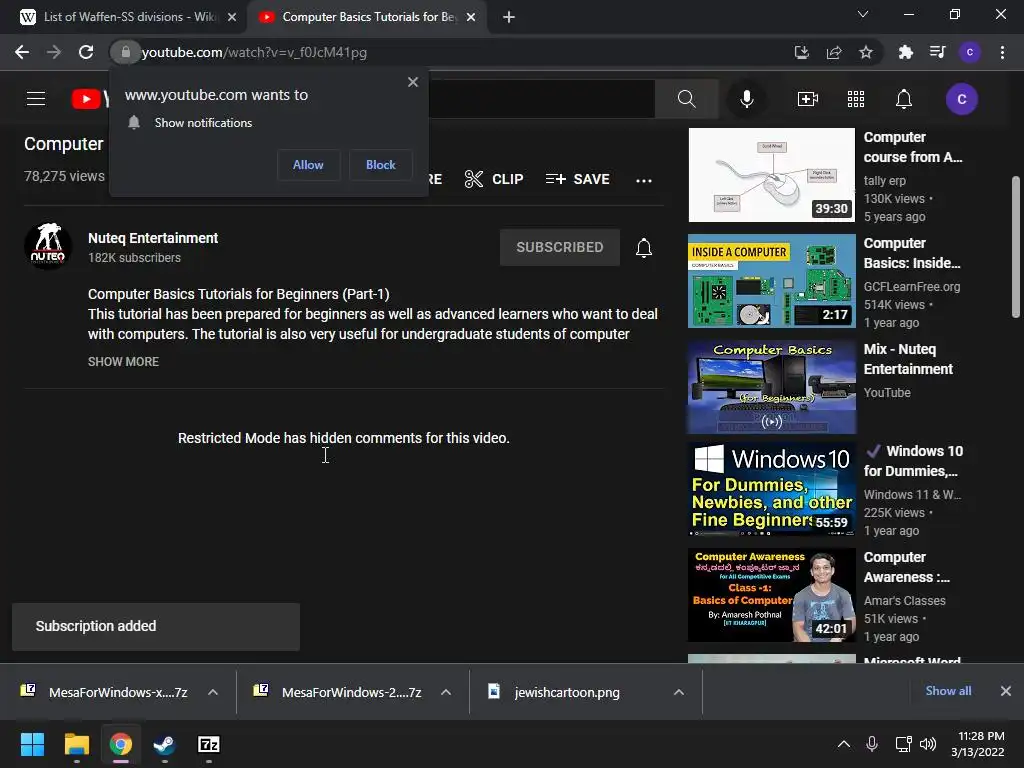Viewport: 1024px width, 768px height.
Task: Click the Clip scissors button
Action: click(x=494, y=179)
